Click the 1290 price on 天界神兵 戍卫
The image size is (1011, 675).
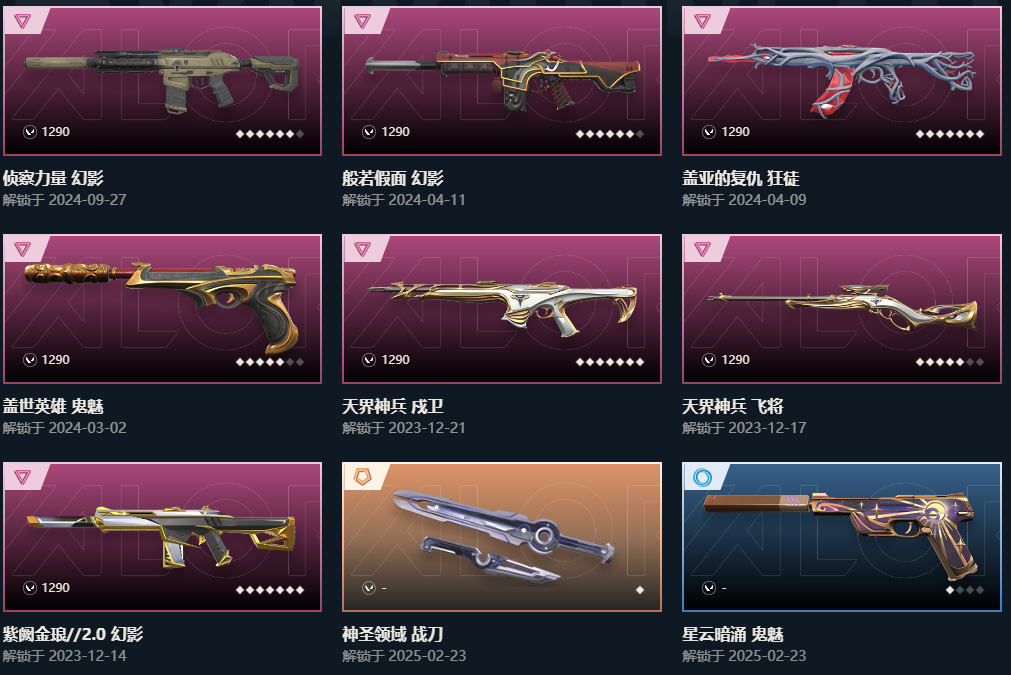[395, 360]
